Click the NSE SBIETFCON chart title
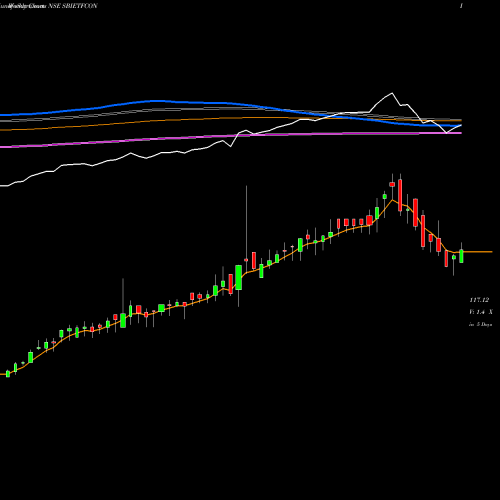This screenshot has height=500, width=500. (73, 6)
